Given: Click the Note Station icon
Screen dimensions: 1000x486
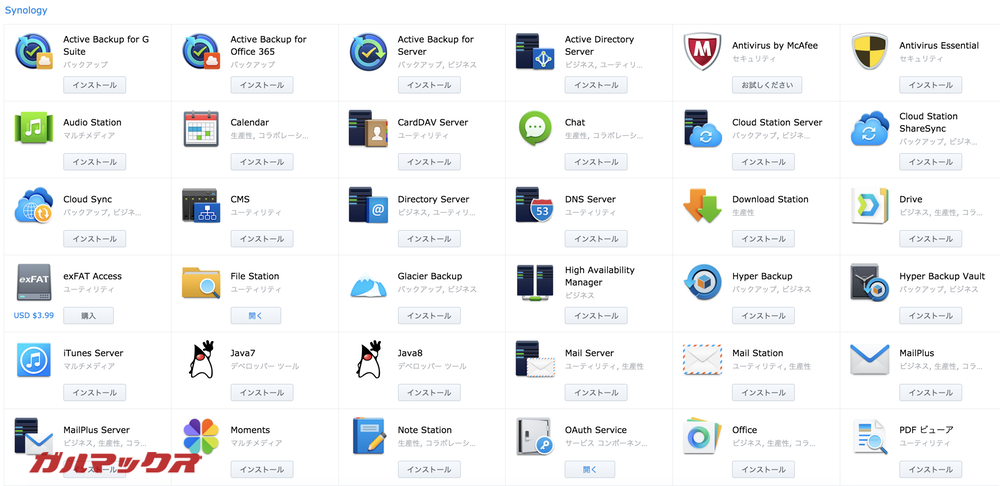Looking at the screenshot, I should pyautogui.click(x=368, y=437).
